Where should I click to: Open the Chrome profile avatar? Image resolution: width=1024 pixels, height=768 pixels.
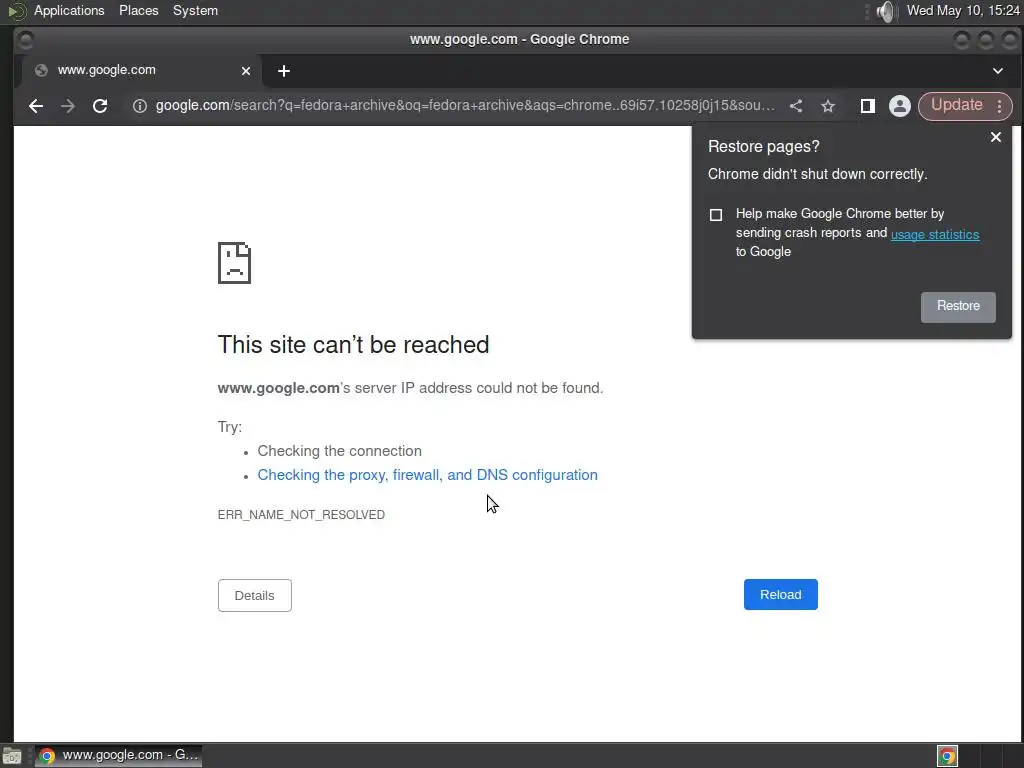pos(900,106)
